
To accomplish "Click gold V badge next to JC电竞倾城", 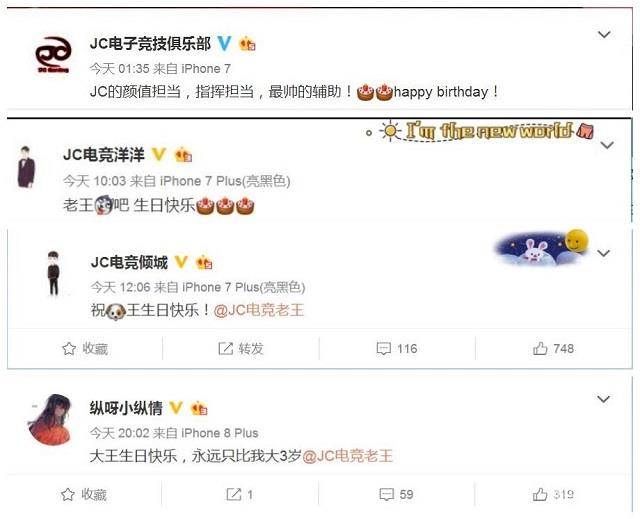I will pyautogui.click(x=181, y=262).
